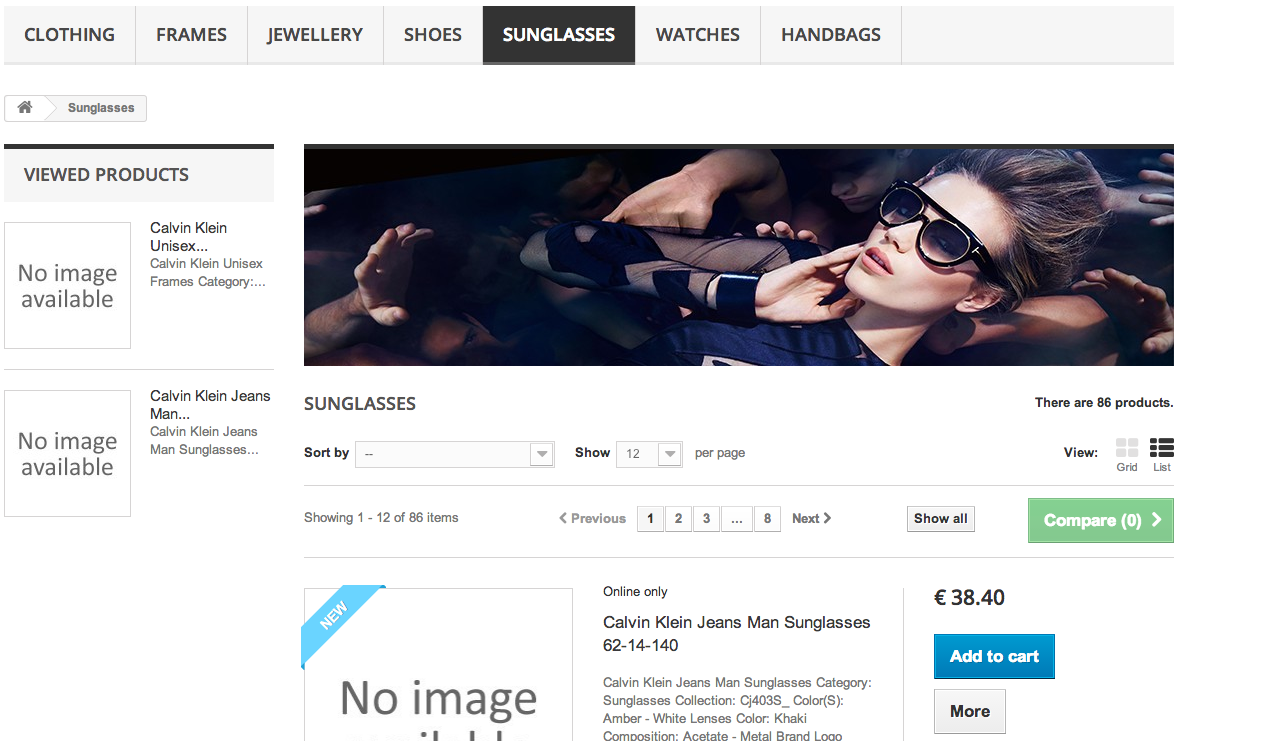Viewport: 1287px width, 741px height.
Task: Open the Sort by dropdown
Action: [454, 454]
